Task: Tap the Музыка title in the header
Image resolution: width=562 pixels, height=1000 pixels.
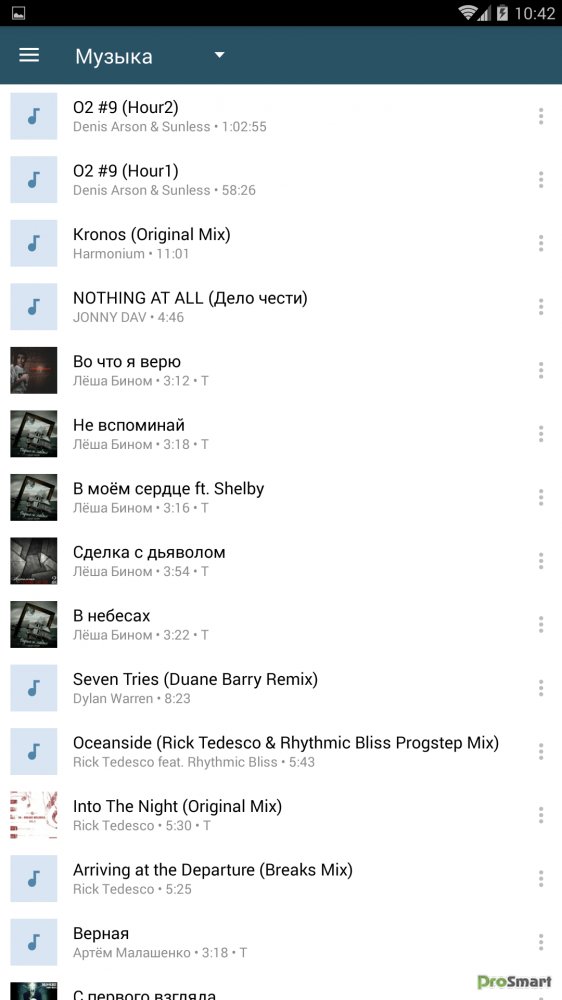Action: click(x=114, y=57)
